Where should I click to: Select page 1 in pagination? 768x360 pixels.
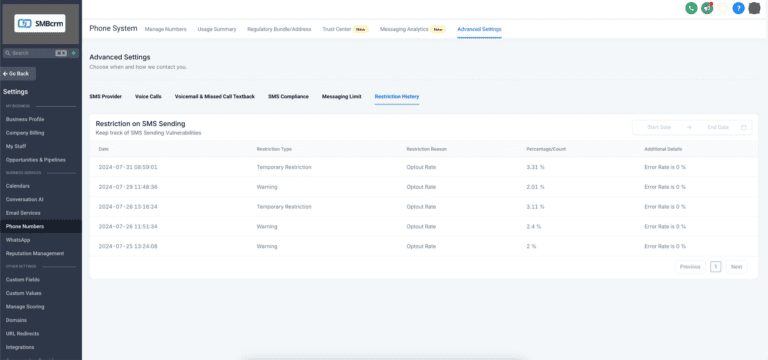pos(716,267)
